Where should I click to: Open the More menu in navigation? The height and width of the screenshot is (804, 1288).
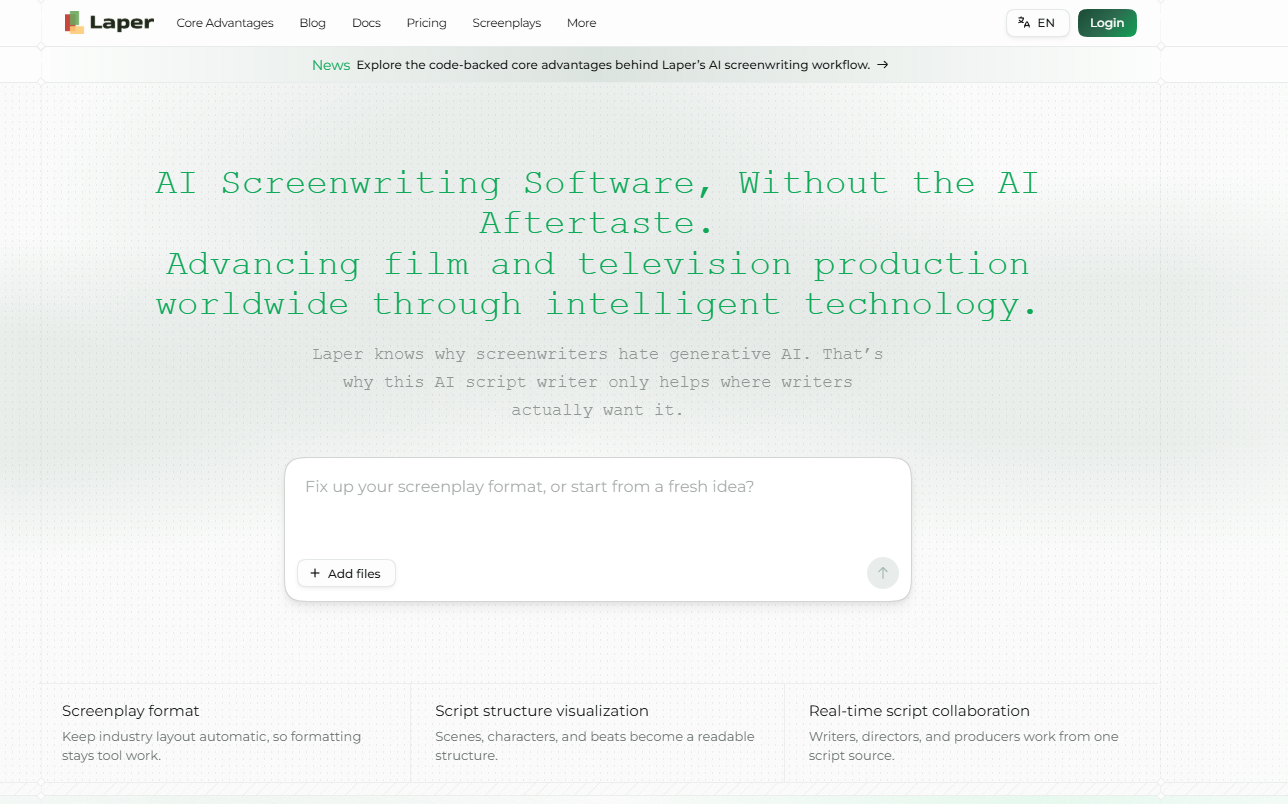581,23
